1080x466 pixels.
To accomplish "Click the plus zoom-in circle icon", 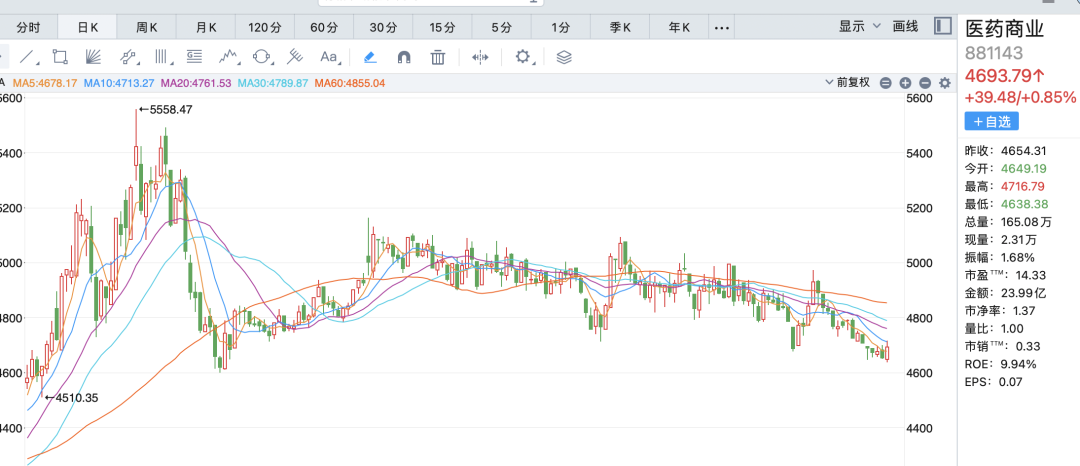I will click(905, 83).
